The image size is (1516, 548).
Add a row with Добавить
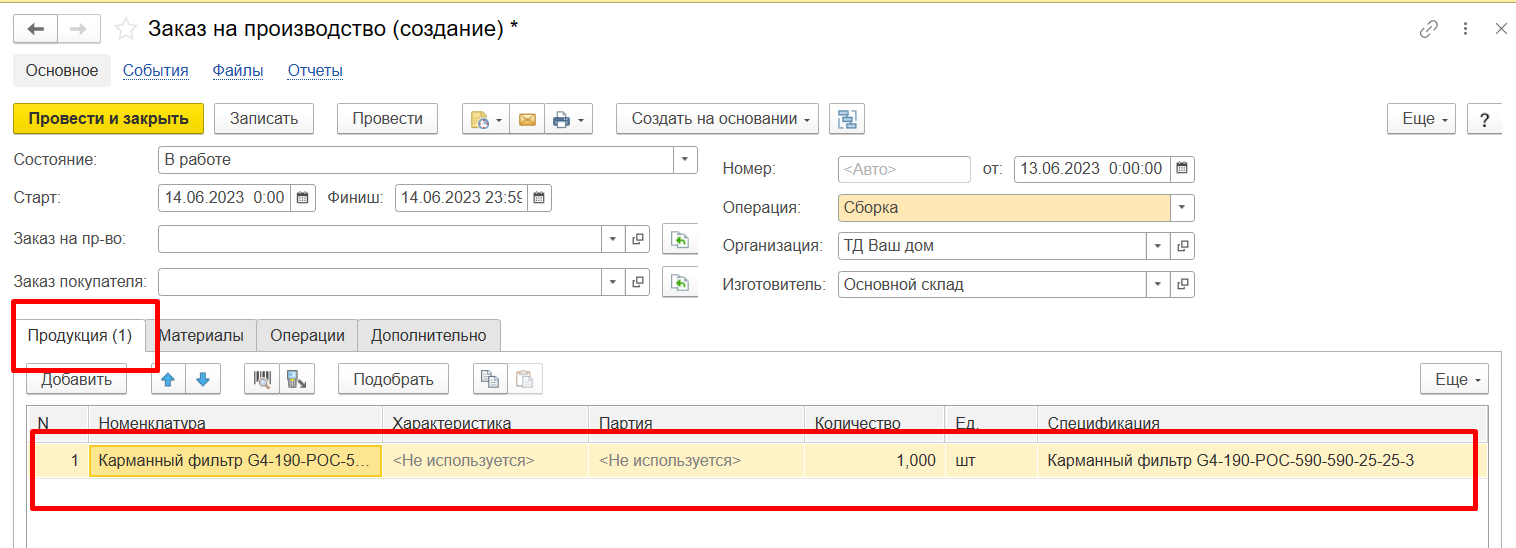pyautogui.click(x=76, y=379)
